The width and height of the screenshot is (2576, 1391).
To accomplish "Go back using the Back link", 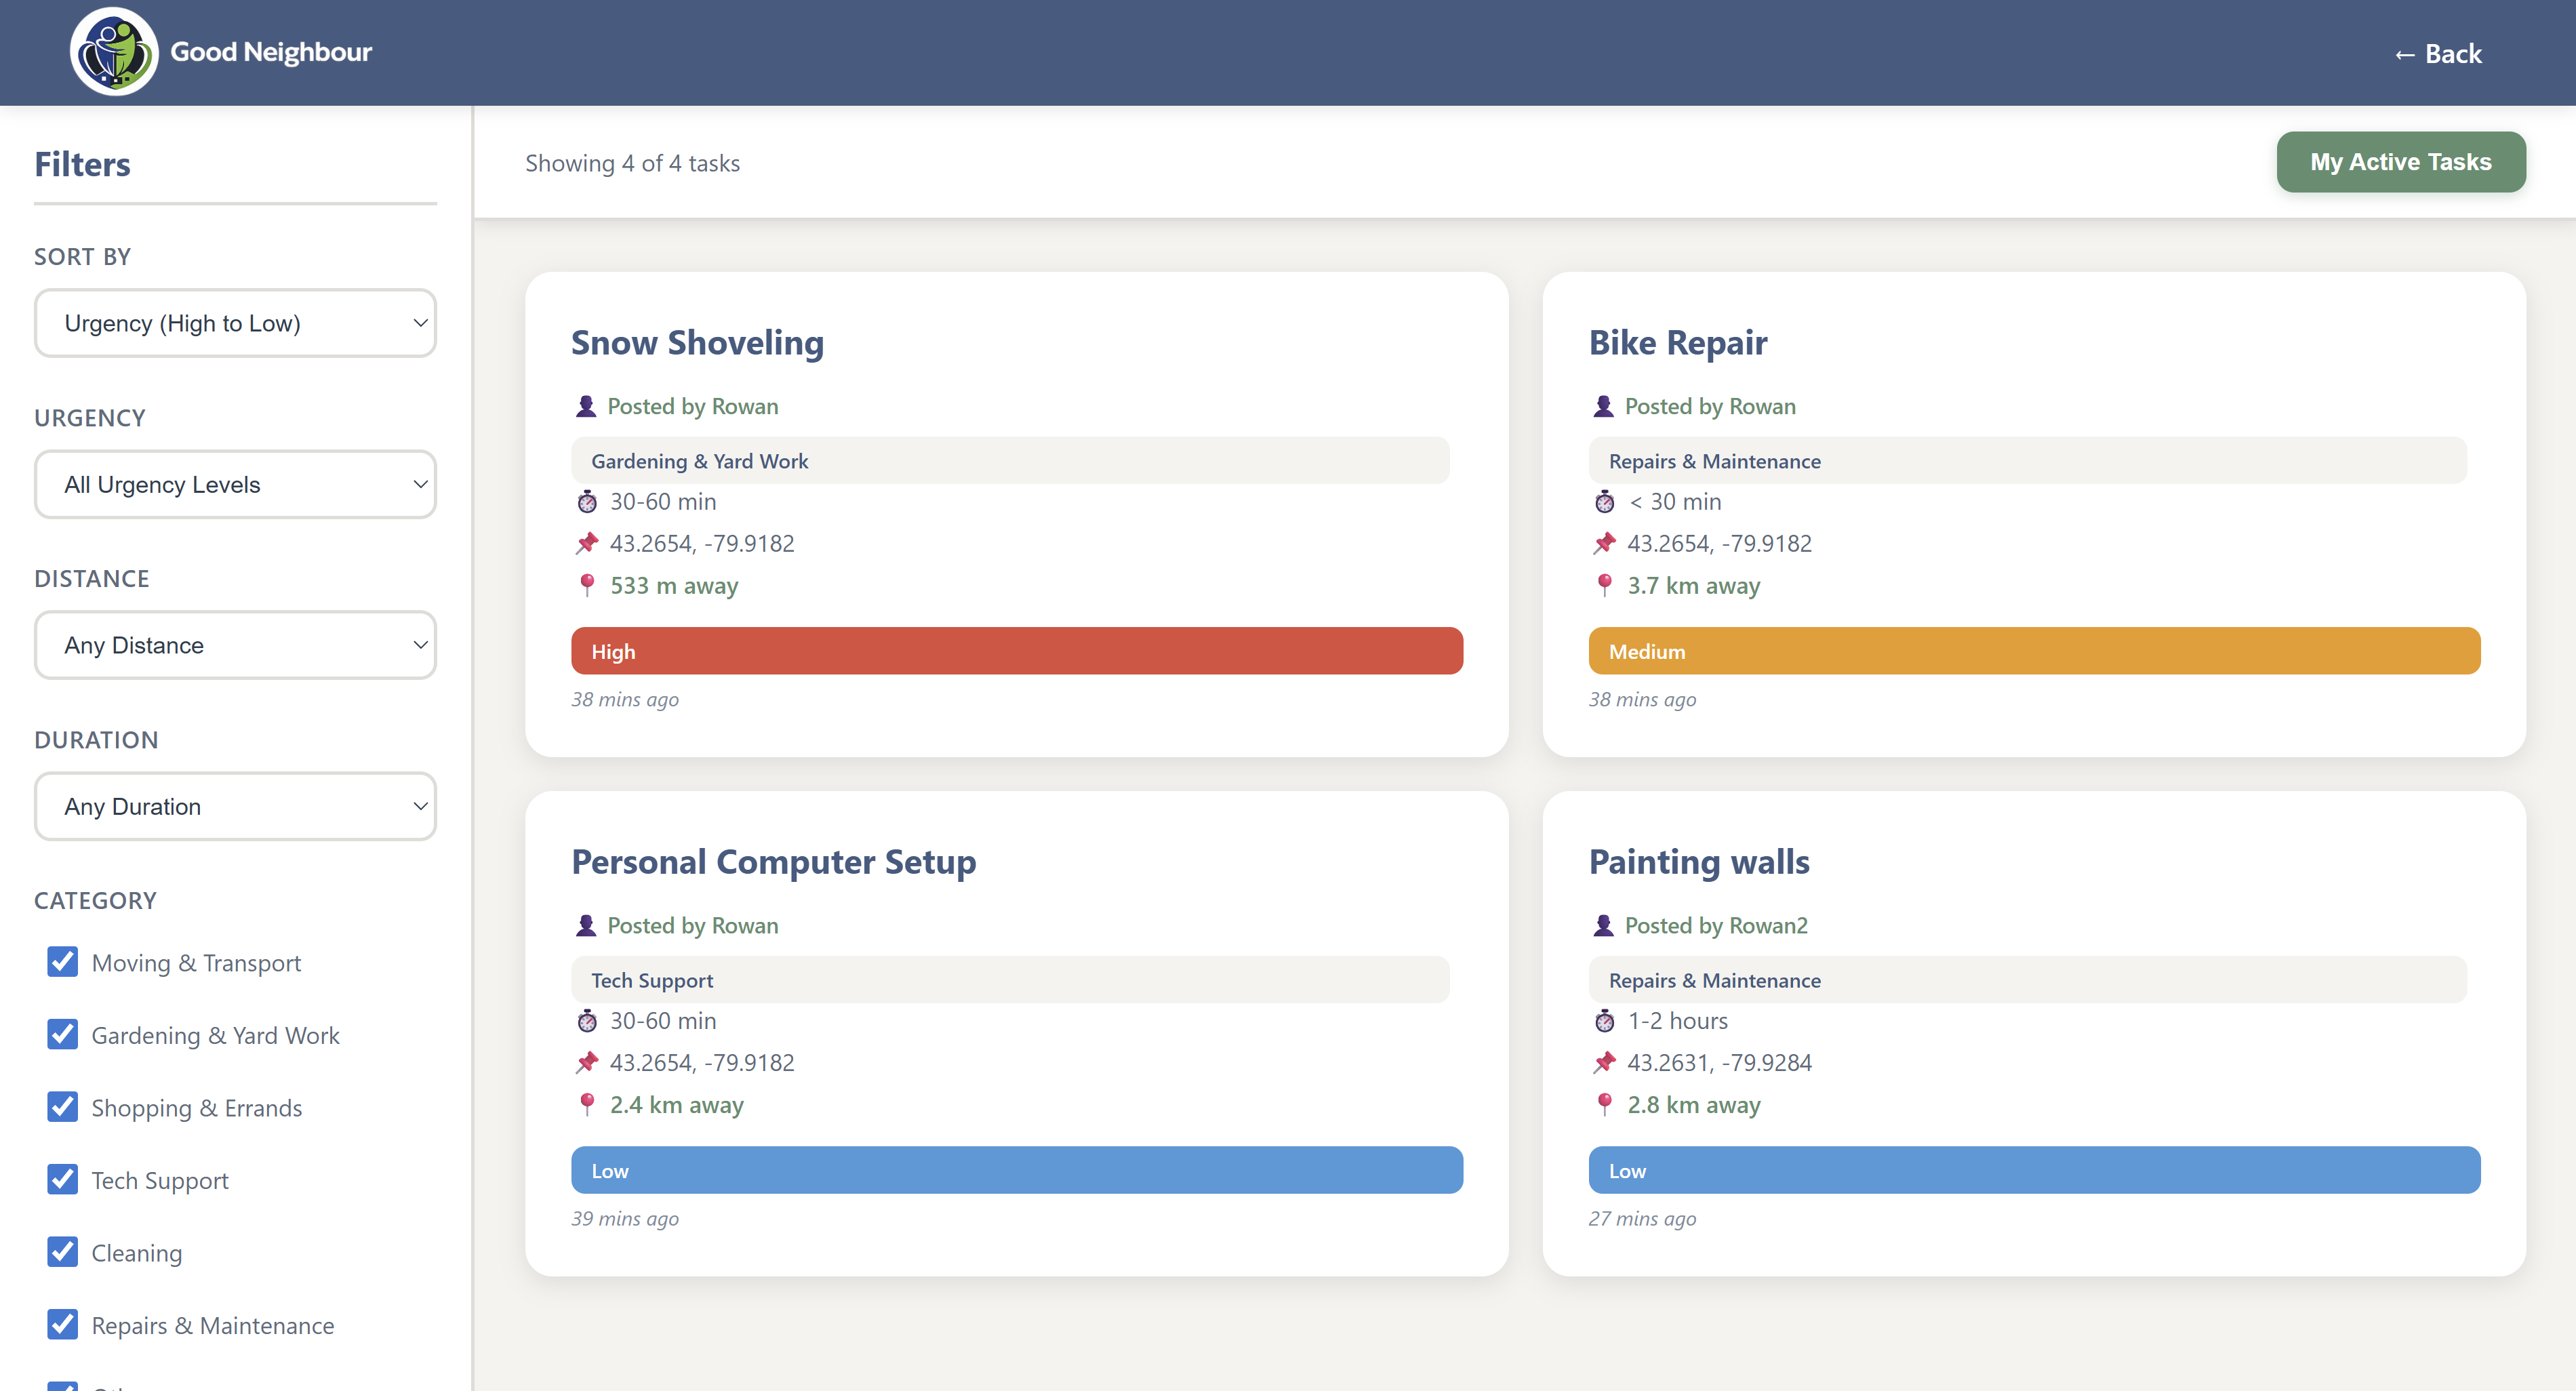I will [x=2437, y=54].
